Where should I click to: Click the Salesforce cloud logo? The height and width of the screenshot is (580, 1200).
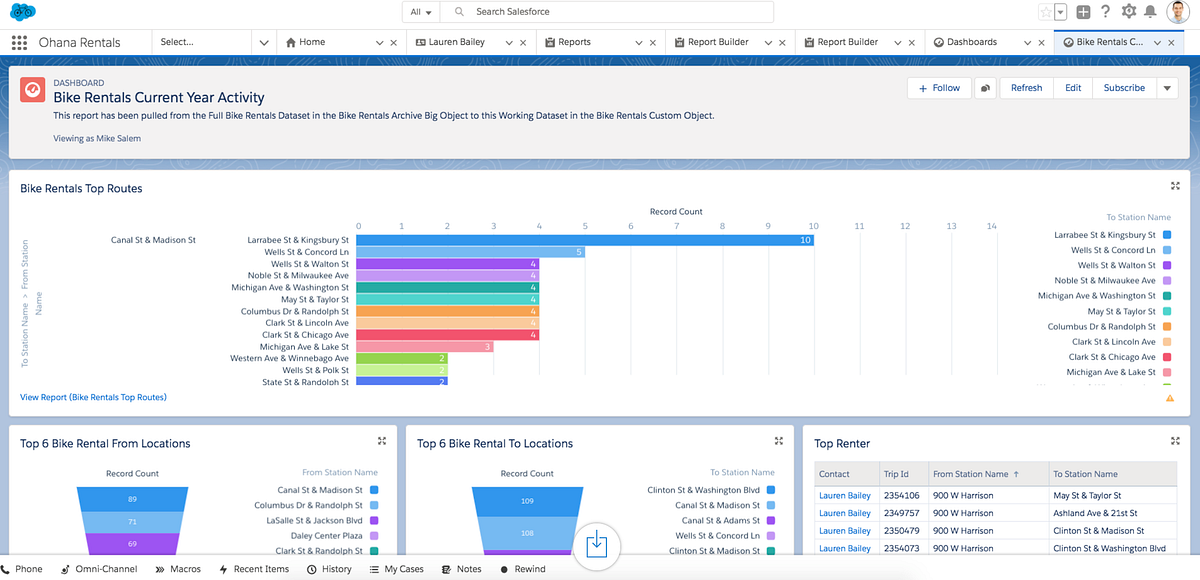[22, 12]
